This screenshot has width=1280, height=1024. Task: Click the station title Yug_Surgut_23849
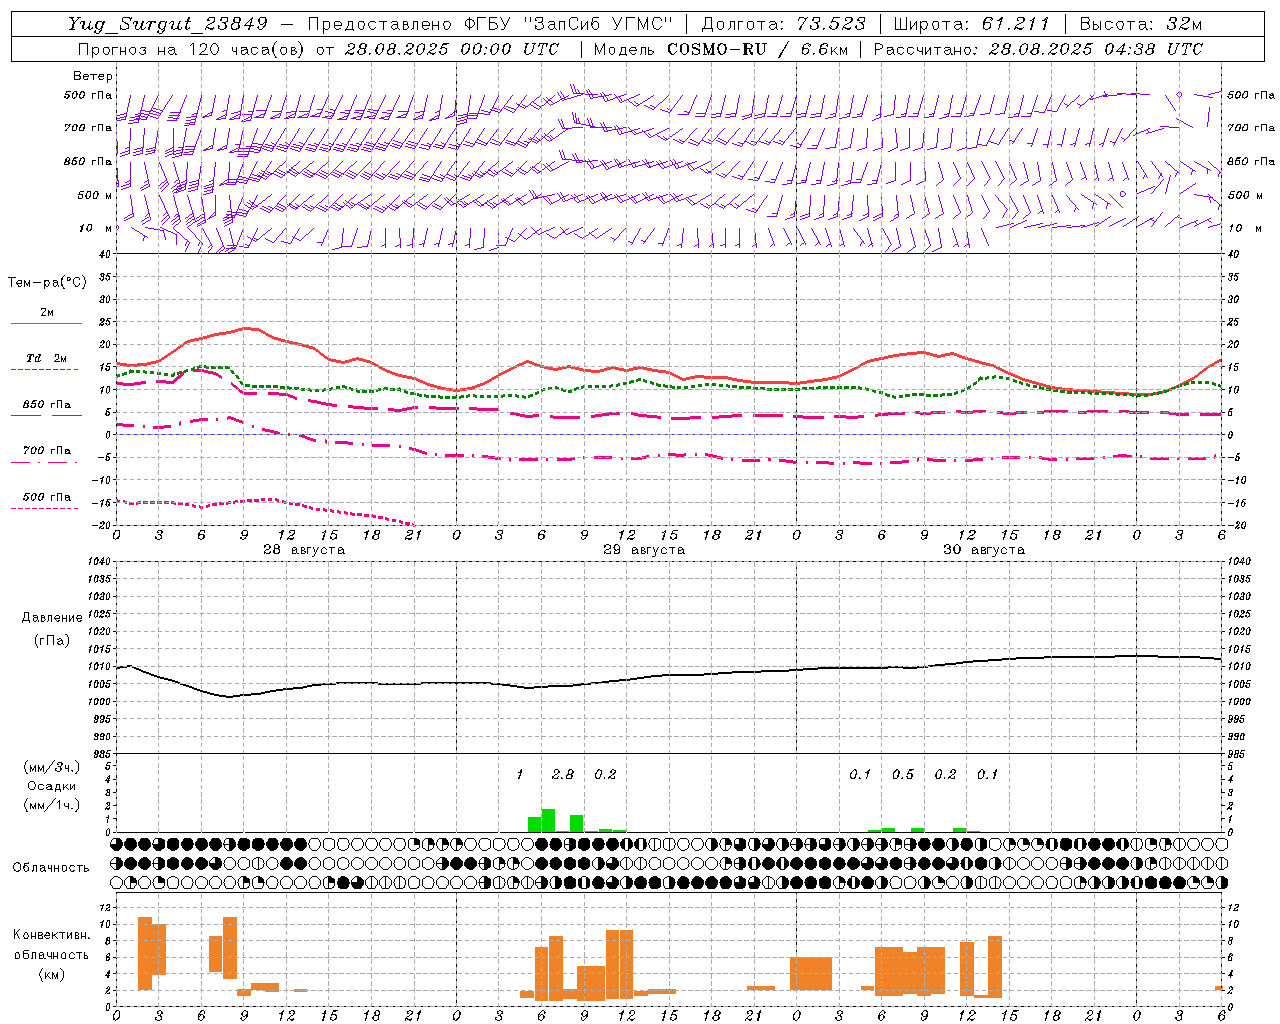tap(168, 24)
